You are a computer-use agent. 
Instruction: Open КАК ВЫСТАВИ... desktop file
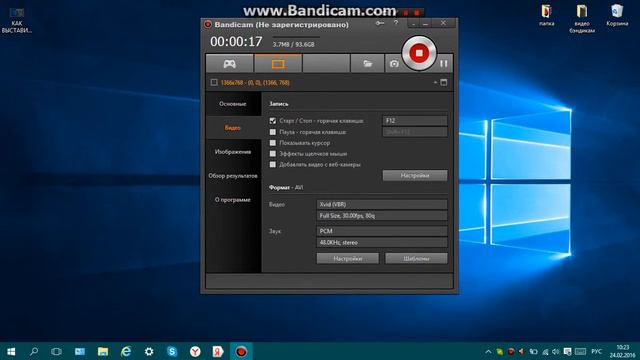tap(17, 21)
